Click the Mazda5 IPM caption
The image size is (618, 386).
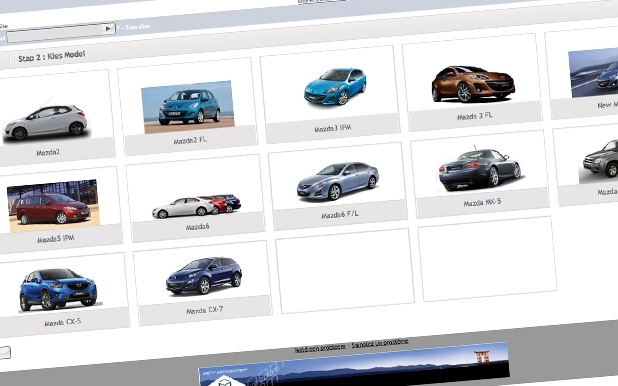[x=56, y=239]
